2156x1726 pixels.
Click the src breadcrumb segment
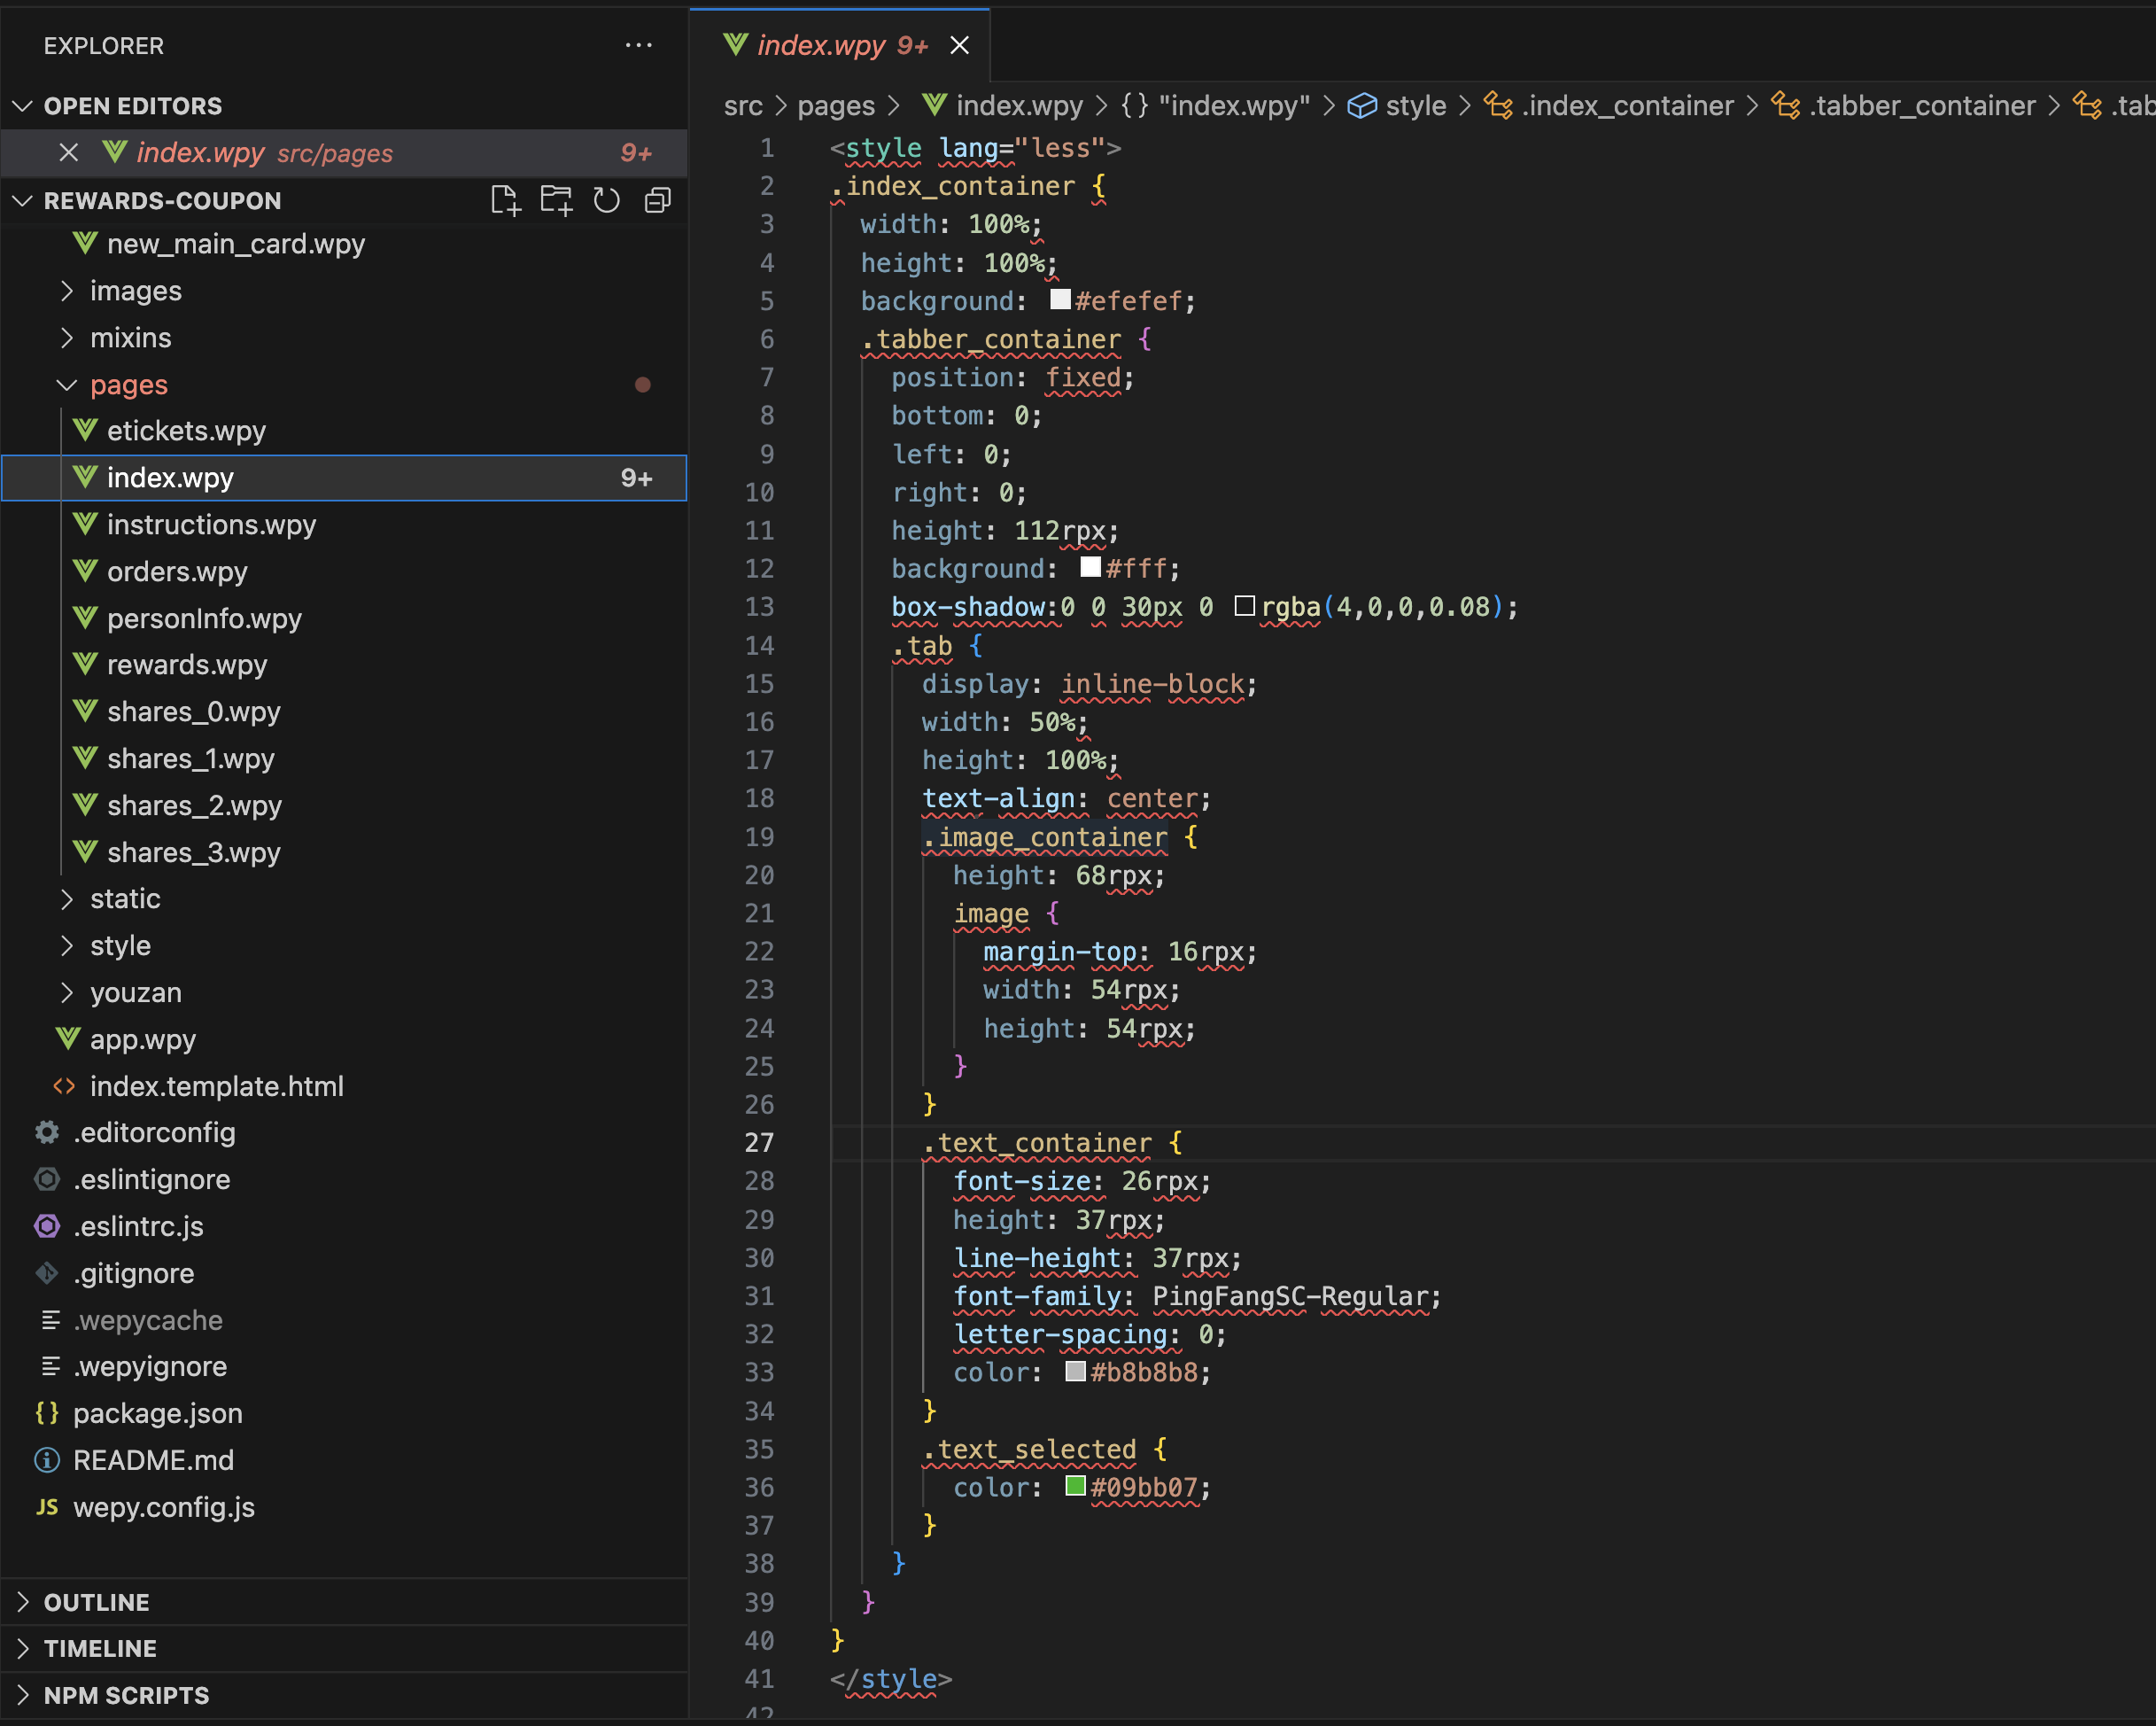click(743, 106)
